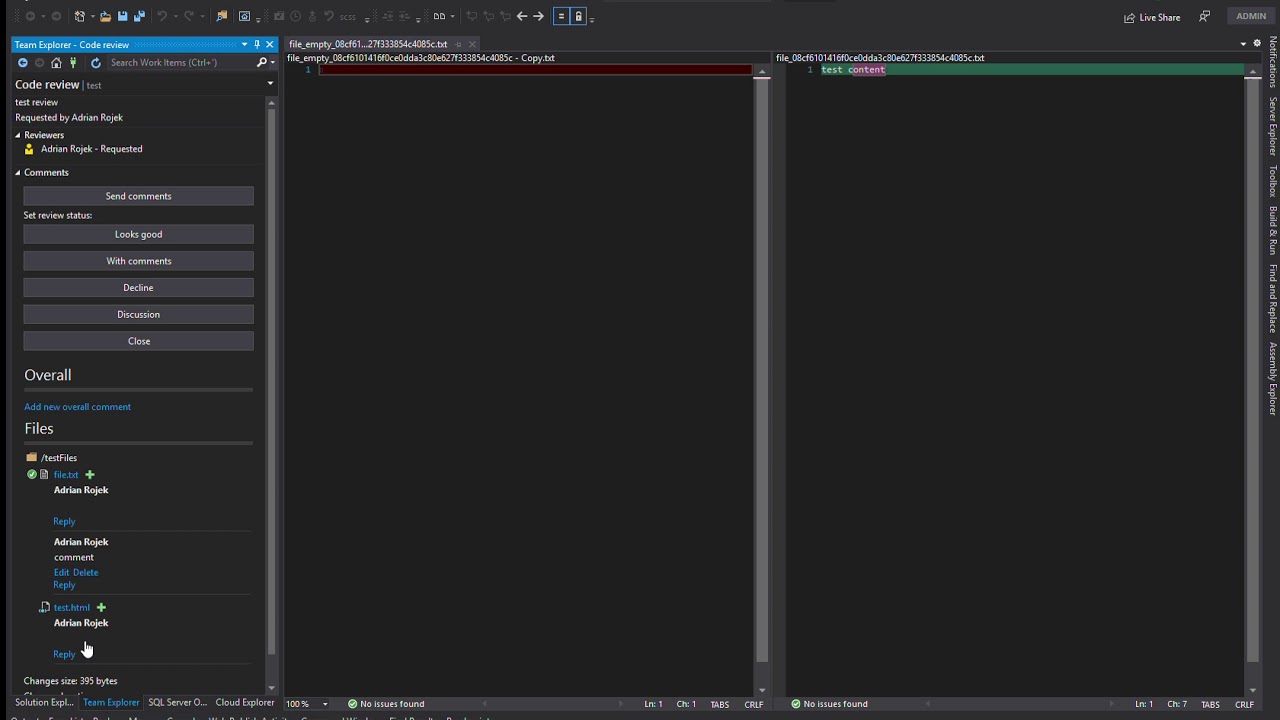Close the Team Explorer panel
Screen dimensions: 1280x720
269,44
